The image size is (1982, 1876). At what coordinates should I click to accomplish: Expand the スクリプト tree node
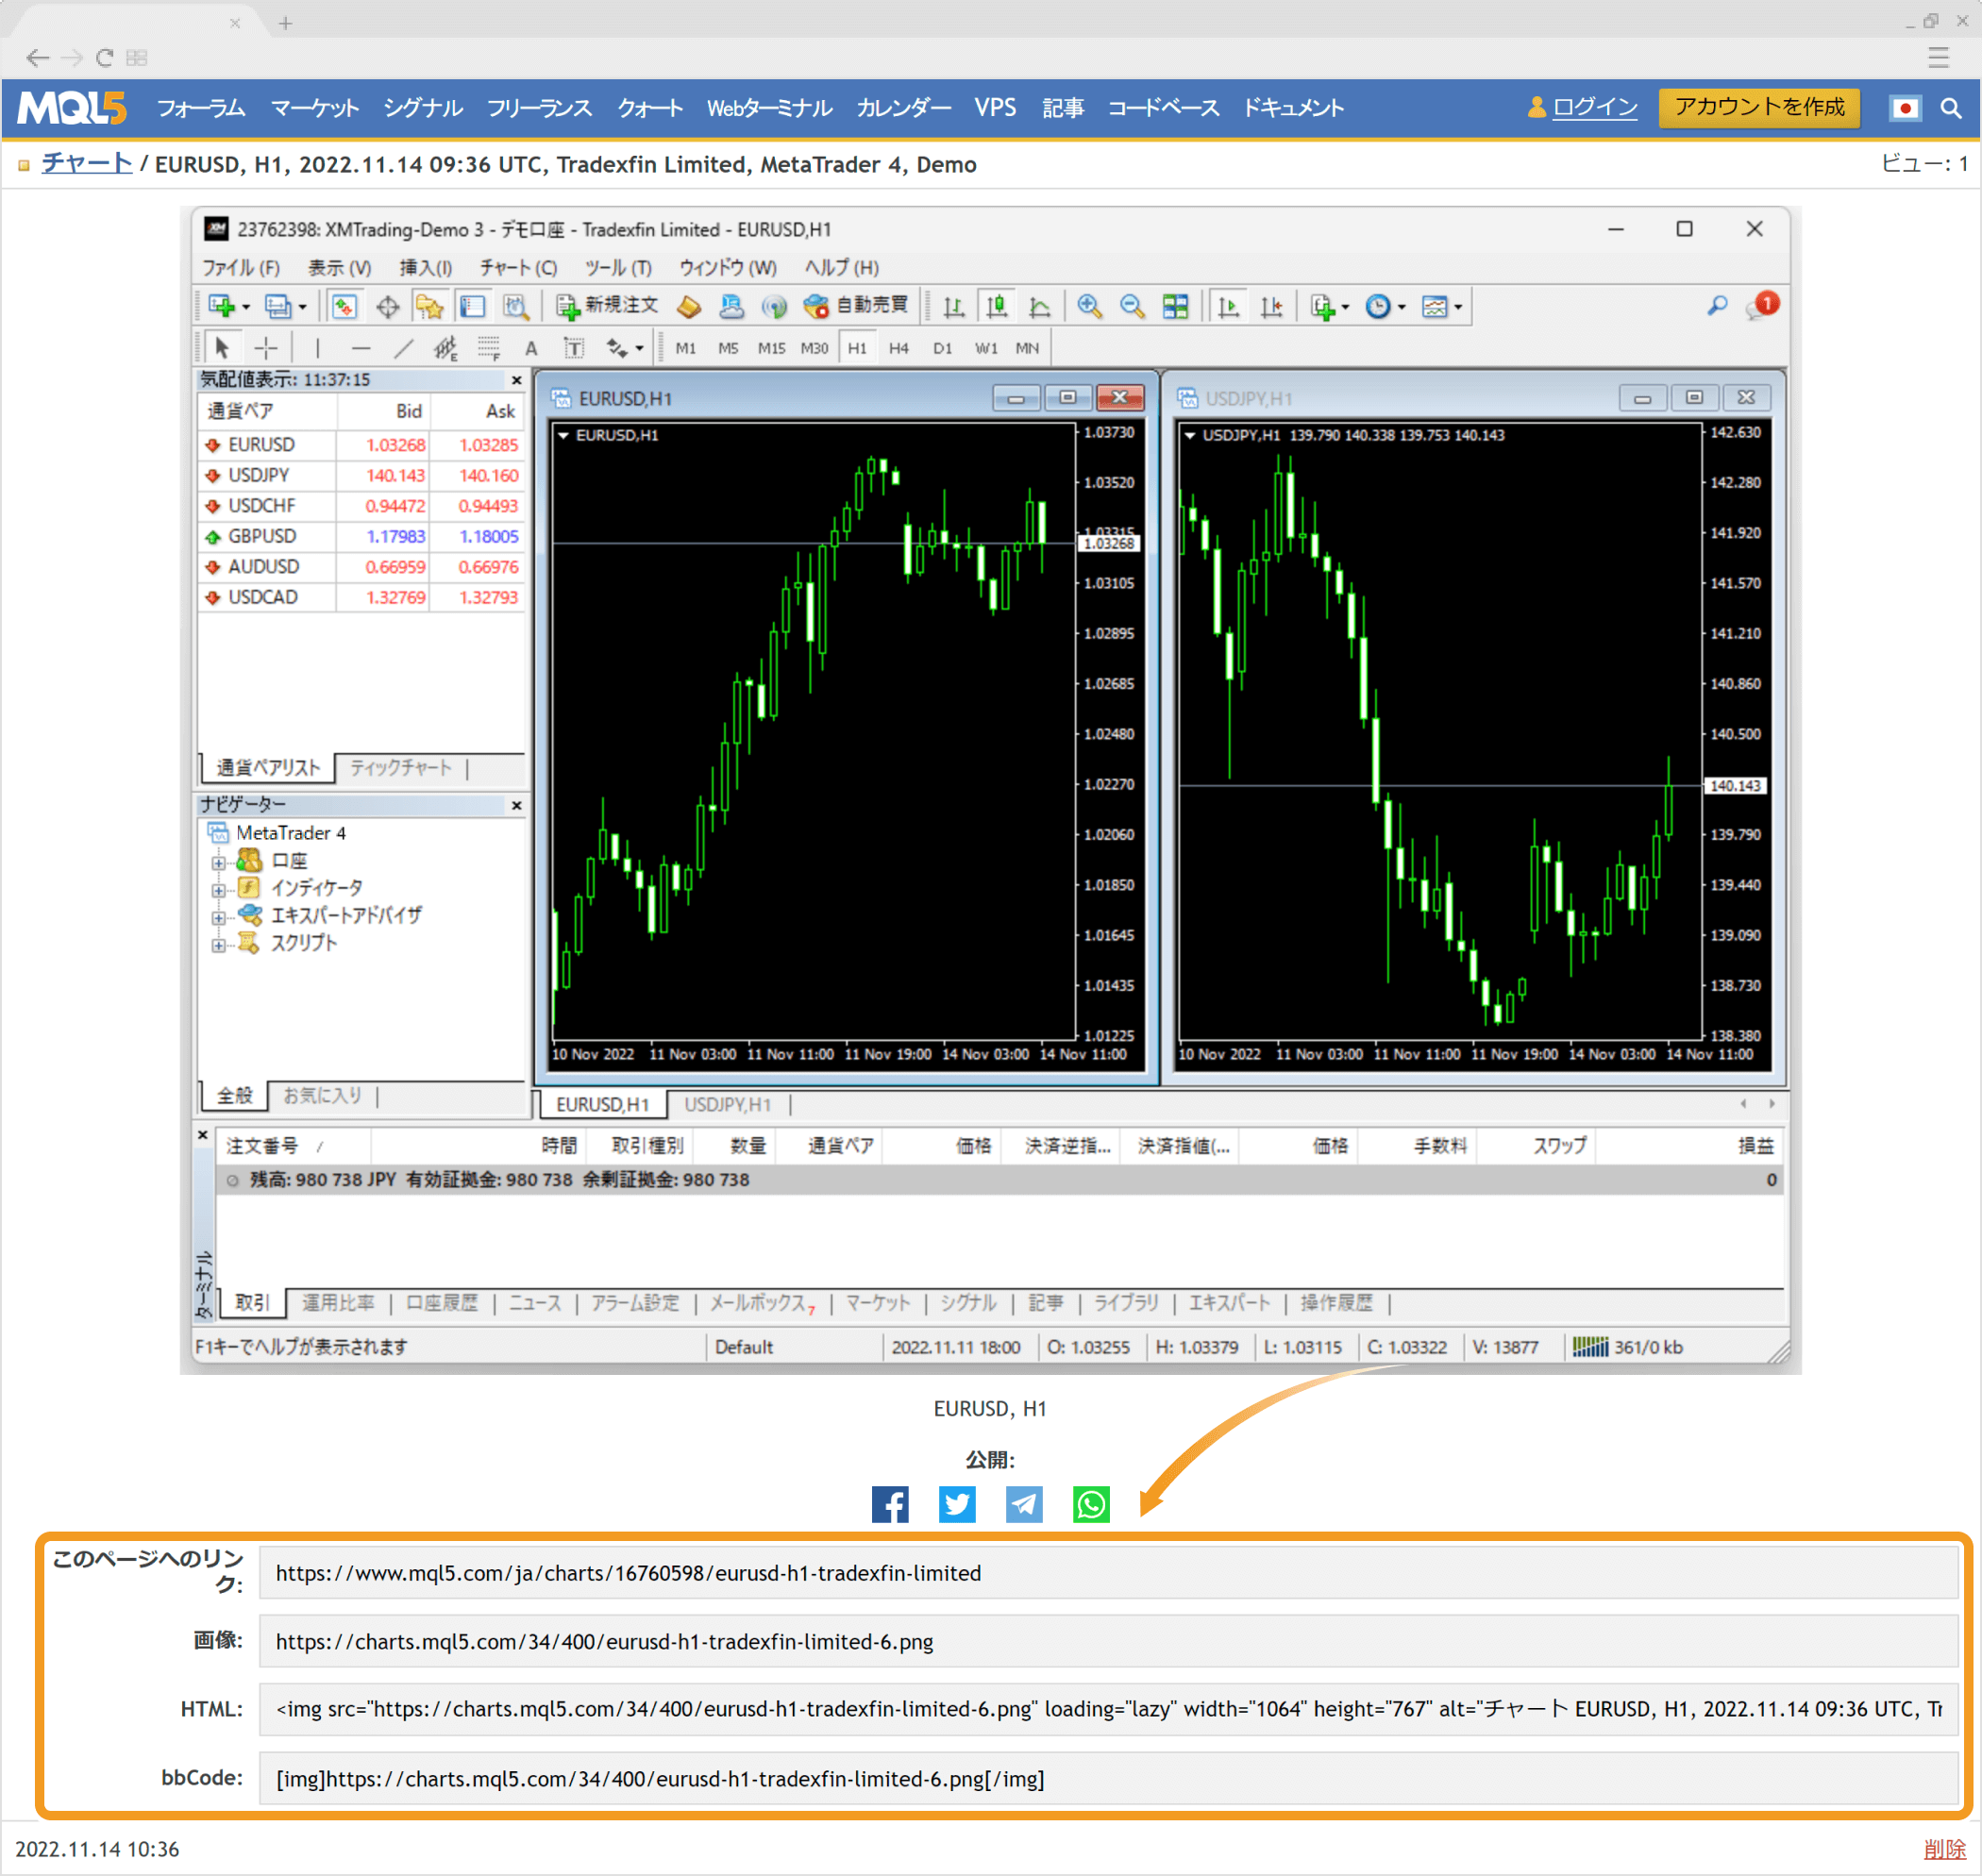pos(218,944)
